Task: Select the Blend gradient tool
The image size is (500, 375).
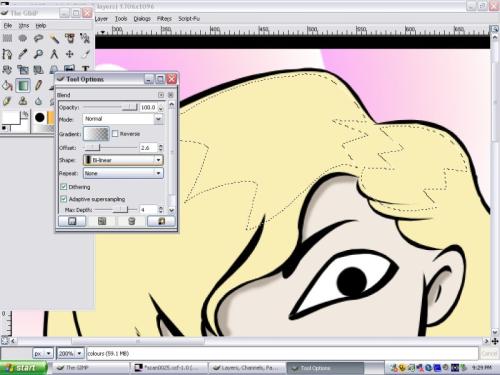Action: [x=23, y=85]
